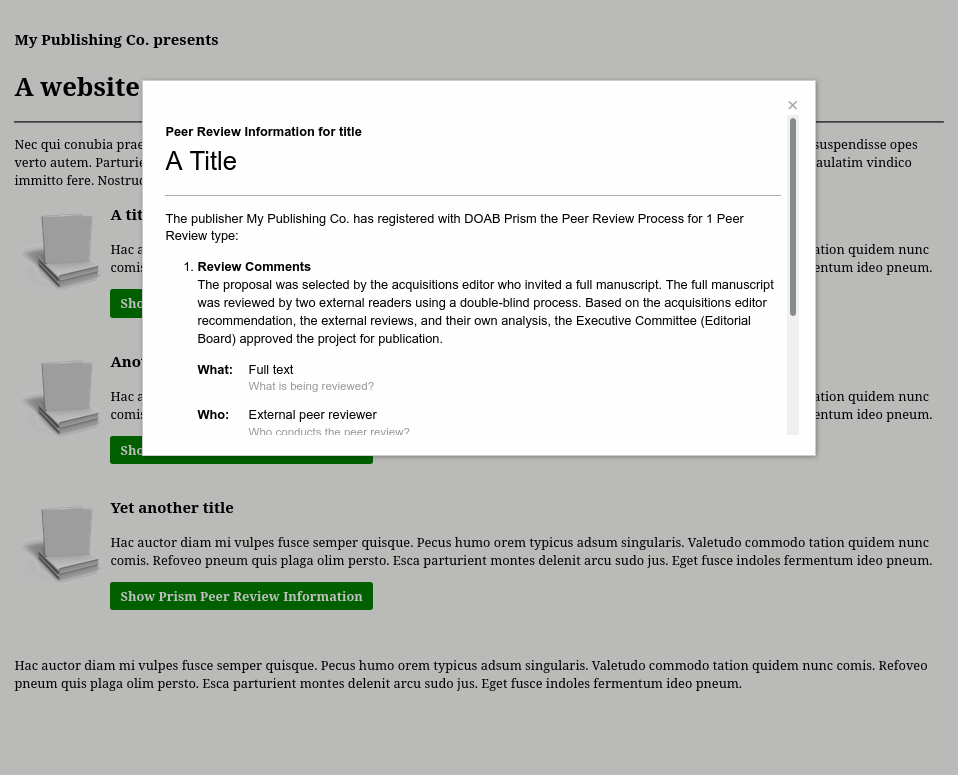Click the 'Who:' label
This screenshot has height=775, width=958.
[x=213, y=415]
